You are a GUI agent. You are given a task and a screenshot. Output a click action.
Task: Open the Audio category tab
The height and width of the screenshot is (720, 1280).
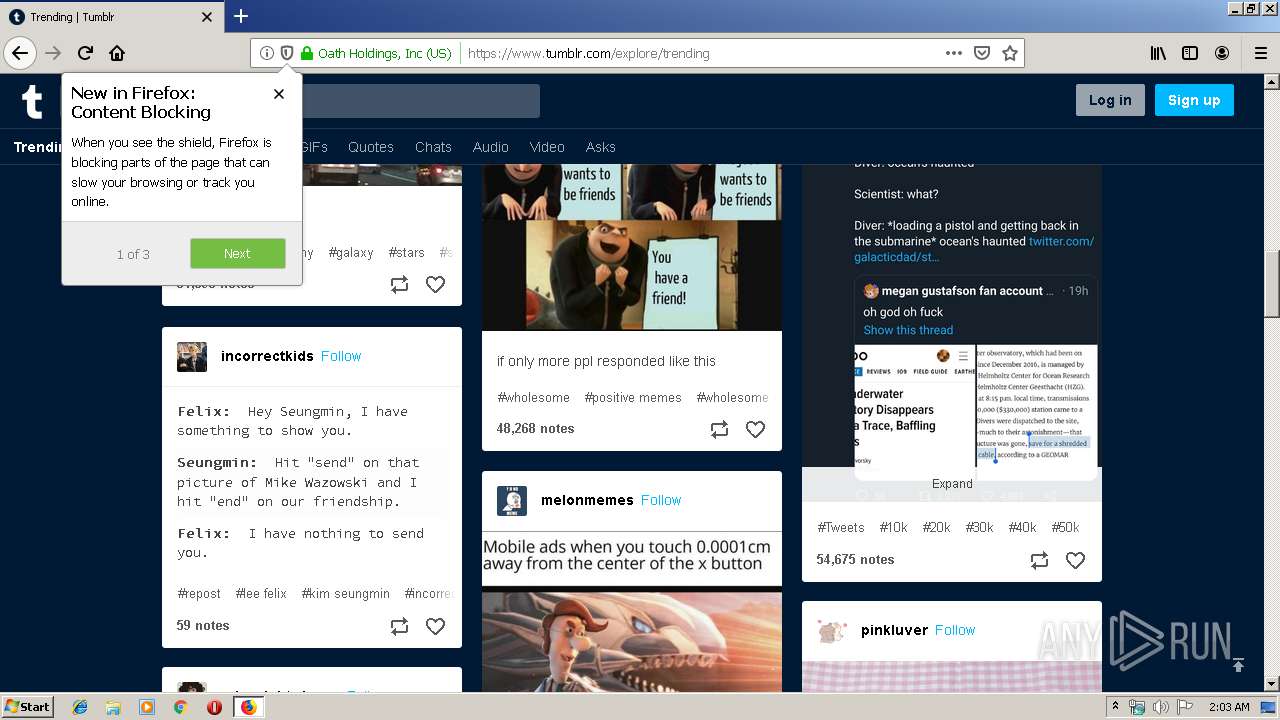click(491, 147)
